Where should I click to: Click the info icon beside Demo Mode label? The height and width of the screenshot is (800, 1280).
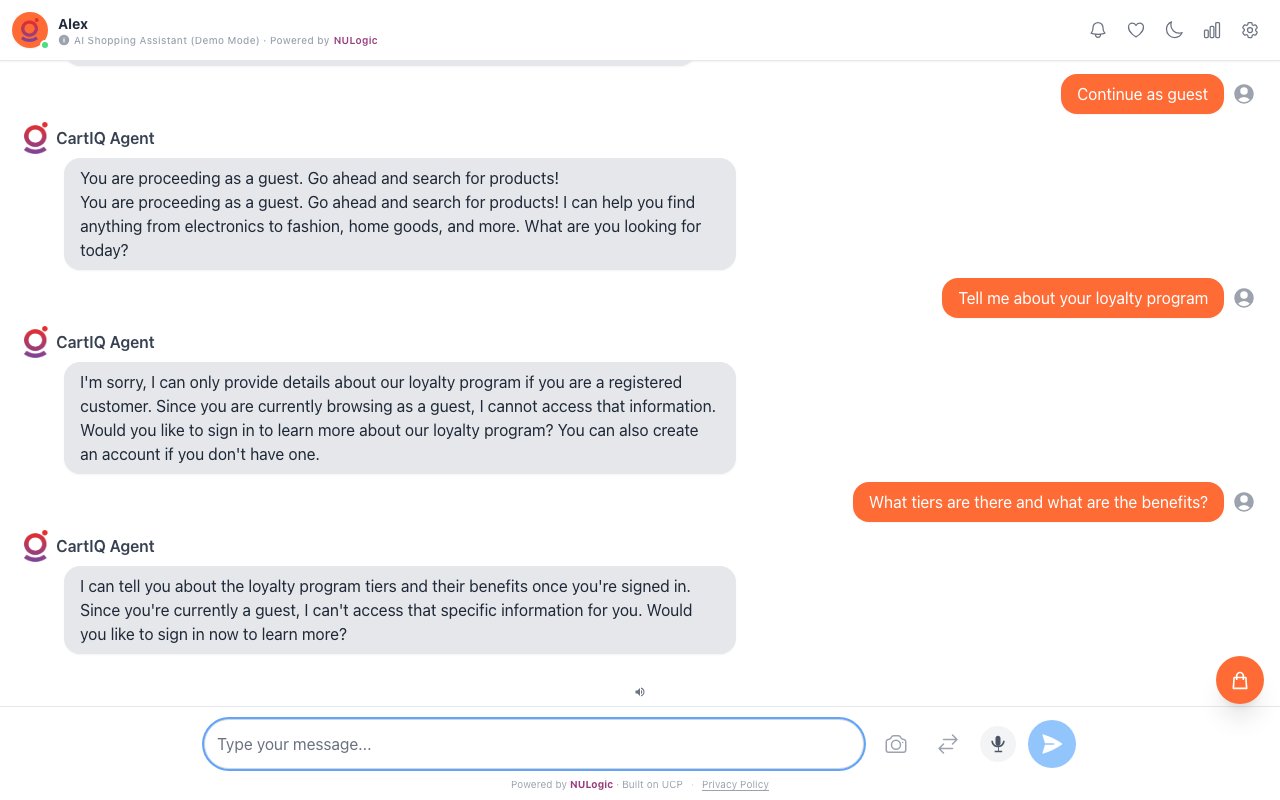click(65, 41)
